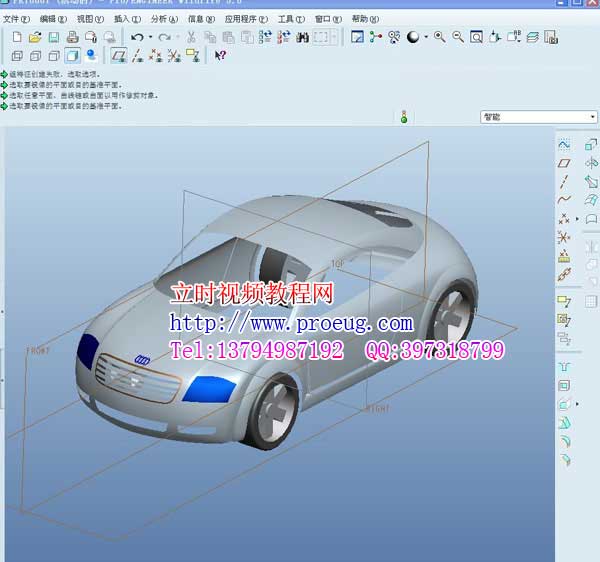Click the Boundary Blend tool icon
Viewport: 600px width, 562px height.
591,200
